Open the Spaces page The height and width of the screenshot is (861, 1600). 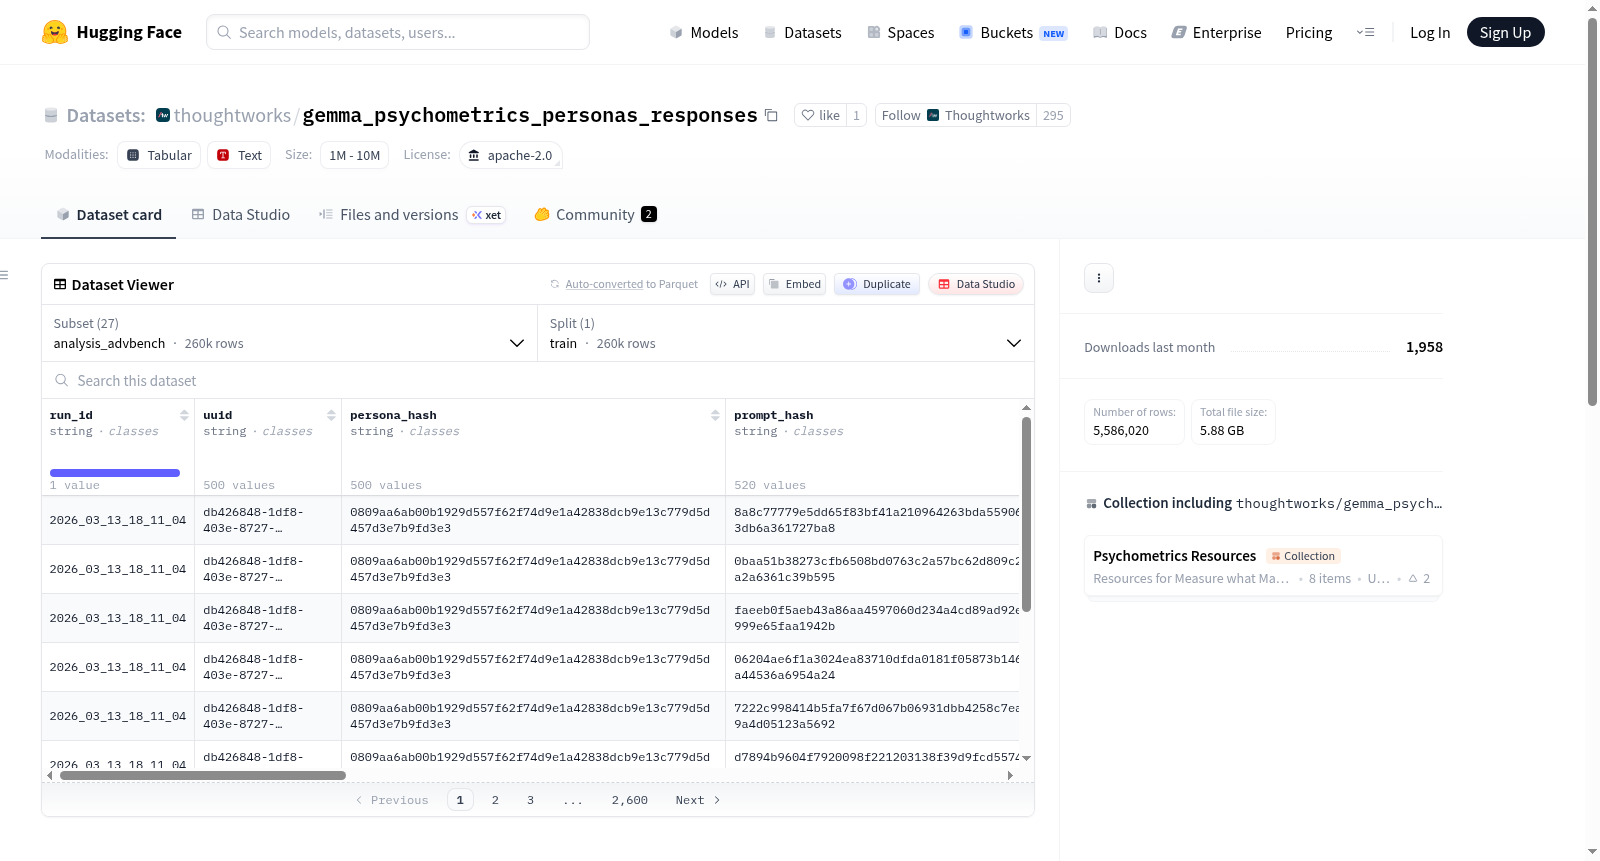(900, 32)
